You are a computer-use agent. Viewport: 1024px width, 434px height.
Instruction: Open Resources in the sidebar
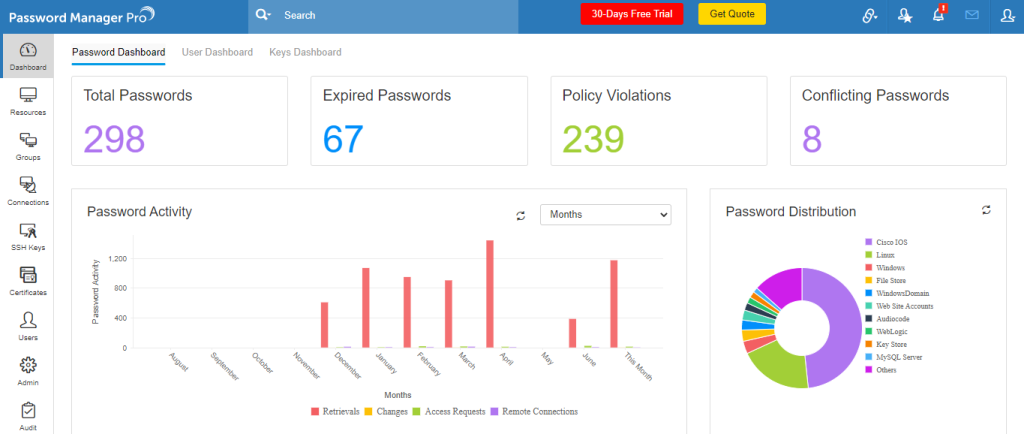27,101
